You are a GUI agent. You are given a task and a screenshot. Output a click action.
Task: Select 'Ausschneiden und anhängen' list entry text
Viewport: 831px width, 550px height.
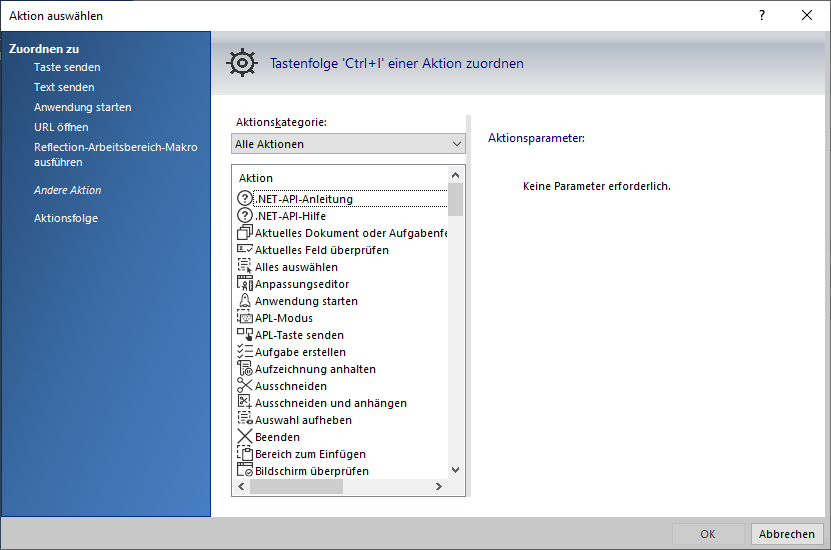(331, 403)
